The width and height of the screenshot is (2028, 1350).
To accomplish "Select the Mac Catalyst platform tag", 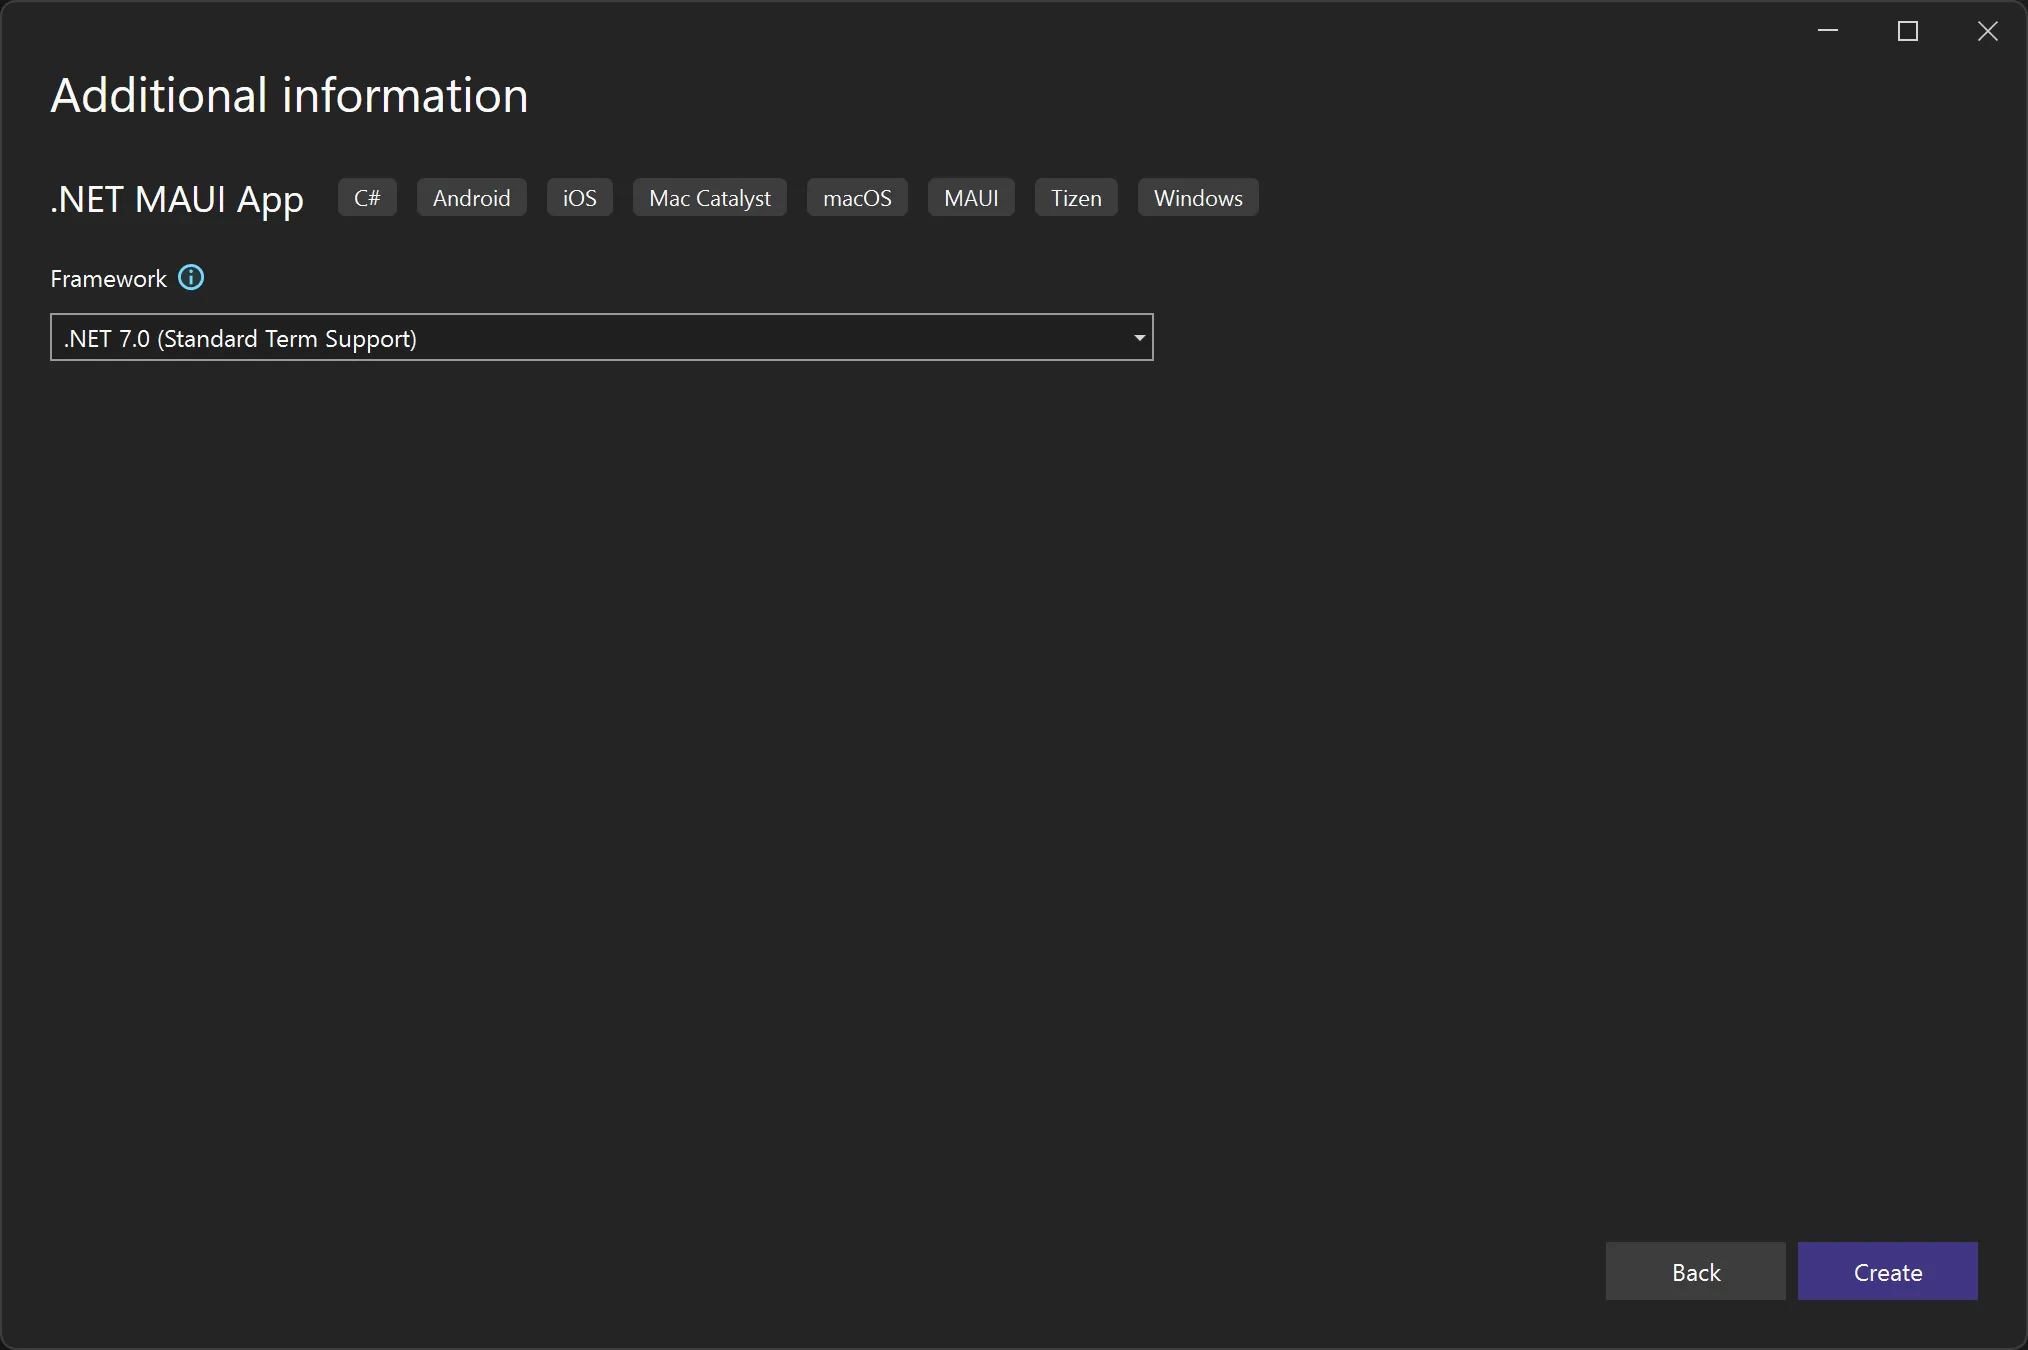I will click(x=708, y=197).
